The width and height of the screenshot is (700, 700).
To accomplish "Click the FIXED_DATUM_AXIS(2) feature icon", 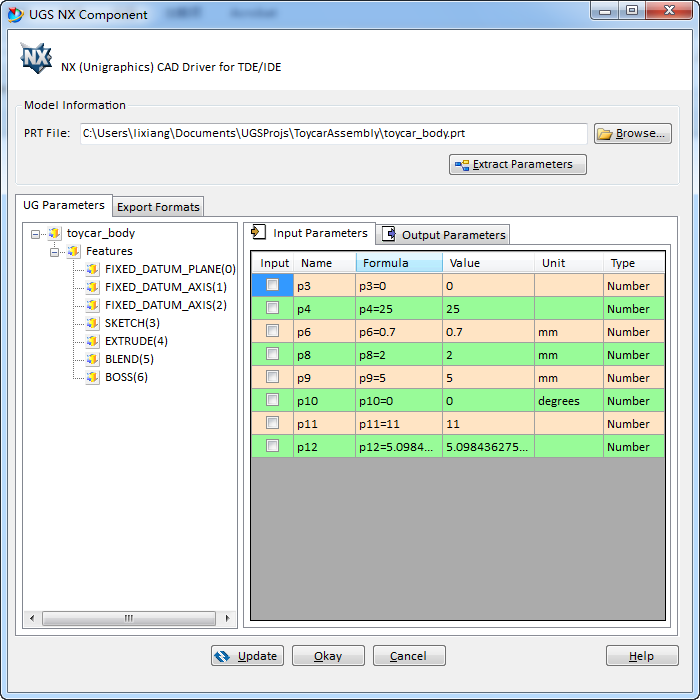I will coord(92,305).
